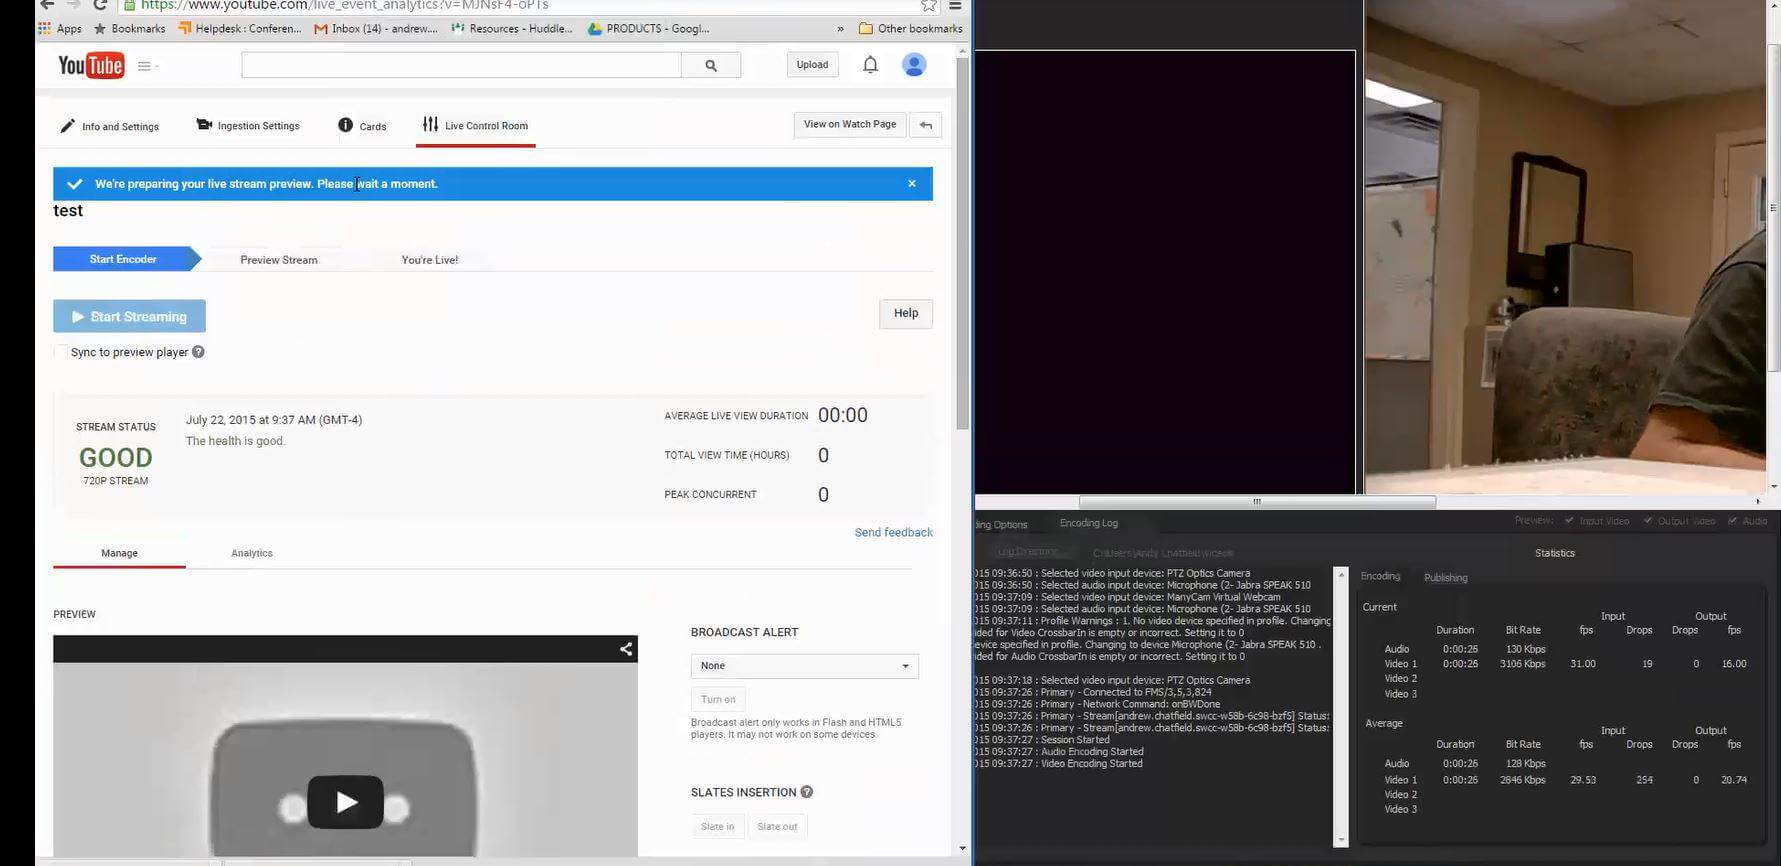This screenshot has height=866, width=1781.
Task: Open the Ingestion Settings tab
Action: pyautogui.click(x=248, y=126)
